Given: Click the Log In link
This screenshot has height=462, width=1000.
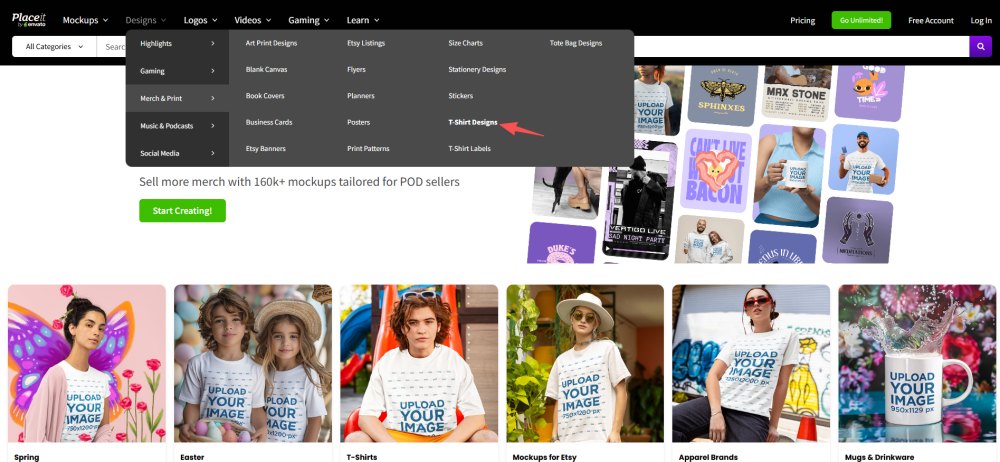Looking at the screenshot, I should pos(981,20).
